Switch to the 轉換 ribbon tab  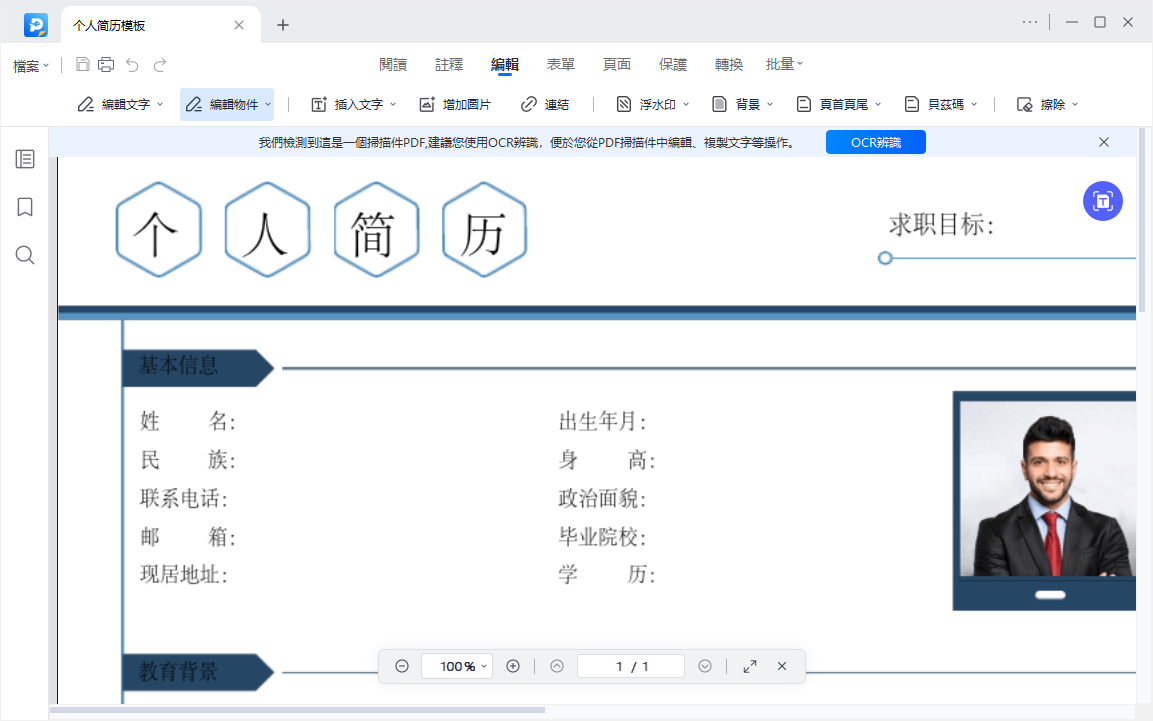tap(729, 64)
